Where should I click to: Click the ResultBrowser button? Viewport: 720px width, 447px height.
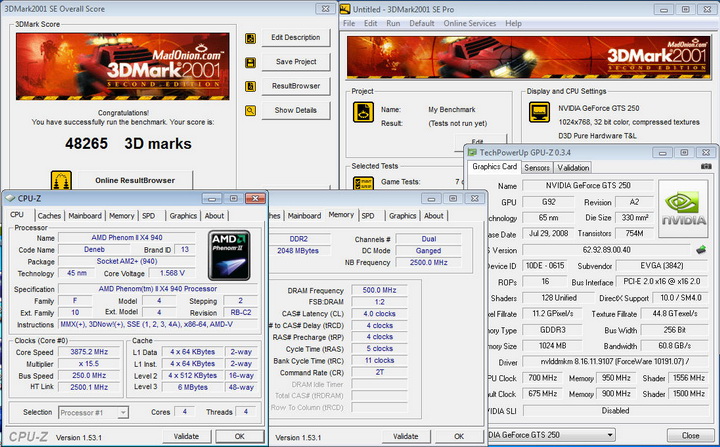click(x=296, y=86)
